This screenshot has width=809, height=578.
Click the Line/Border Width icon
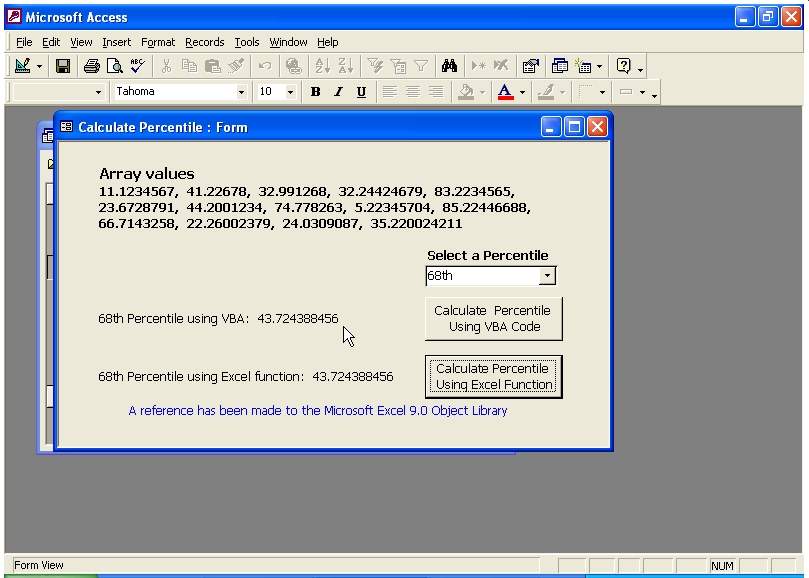tap(586, 92)
